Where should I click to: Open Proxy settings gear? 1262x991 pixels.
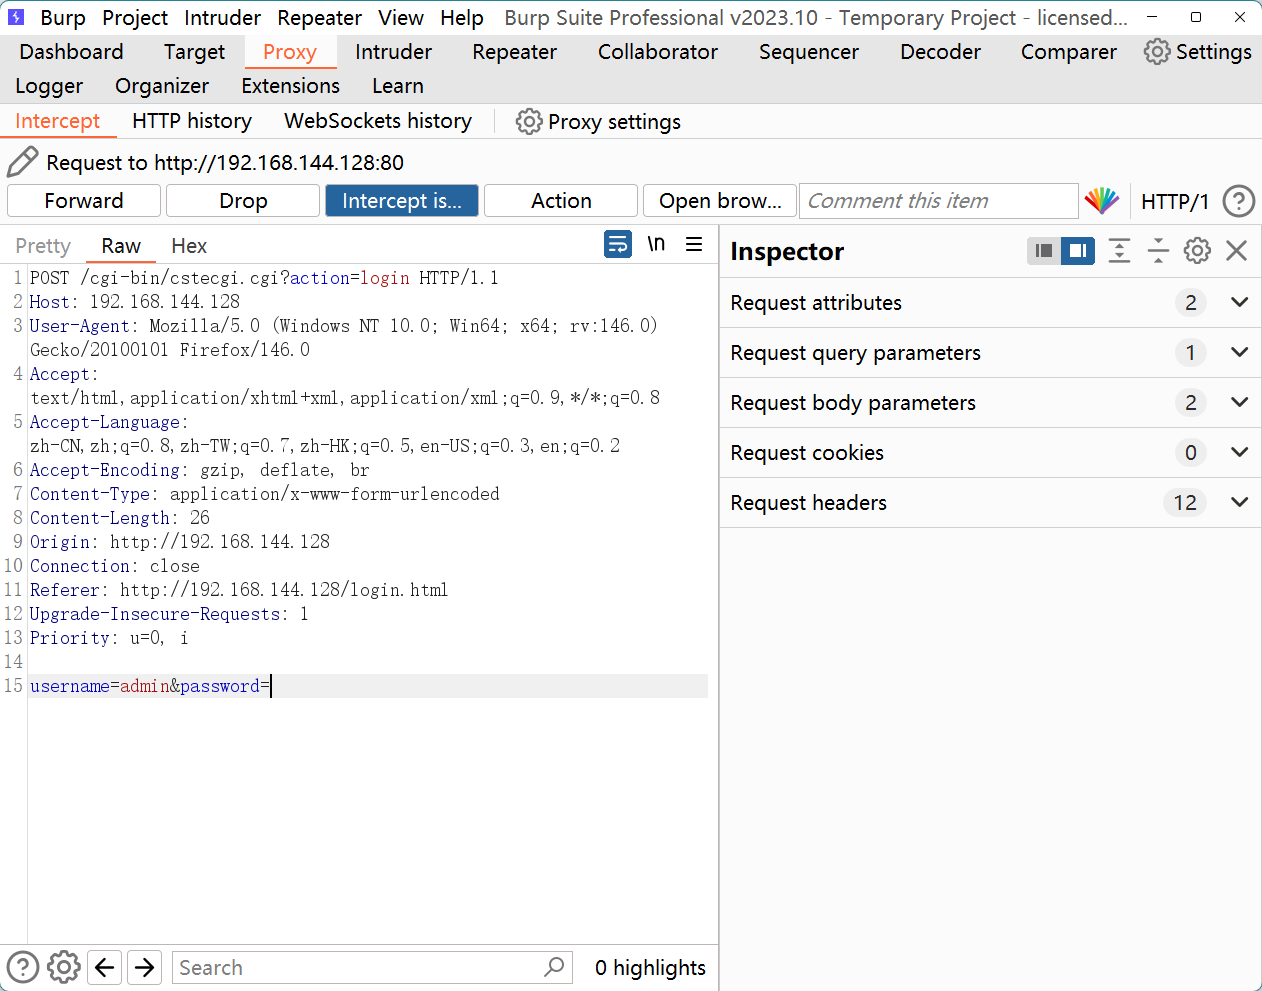click(529, 122)
